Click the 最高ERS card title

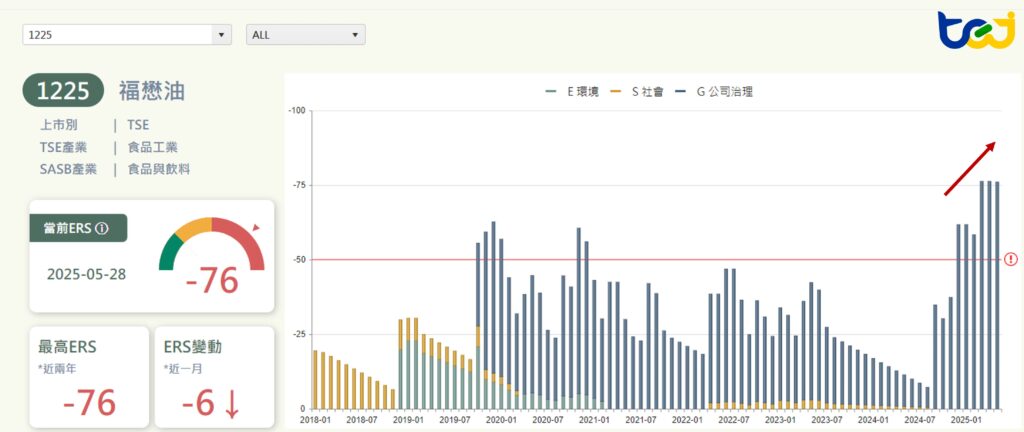click(x=67, y=347)
